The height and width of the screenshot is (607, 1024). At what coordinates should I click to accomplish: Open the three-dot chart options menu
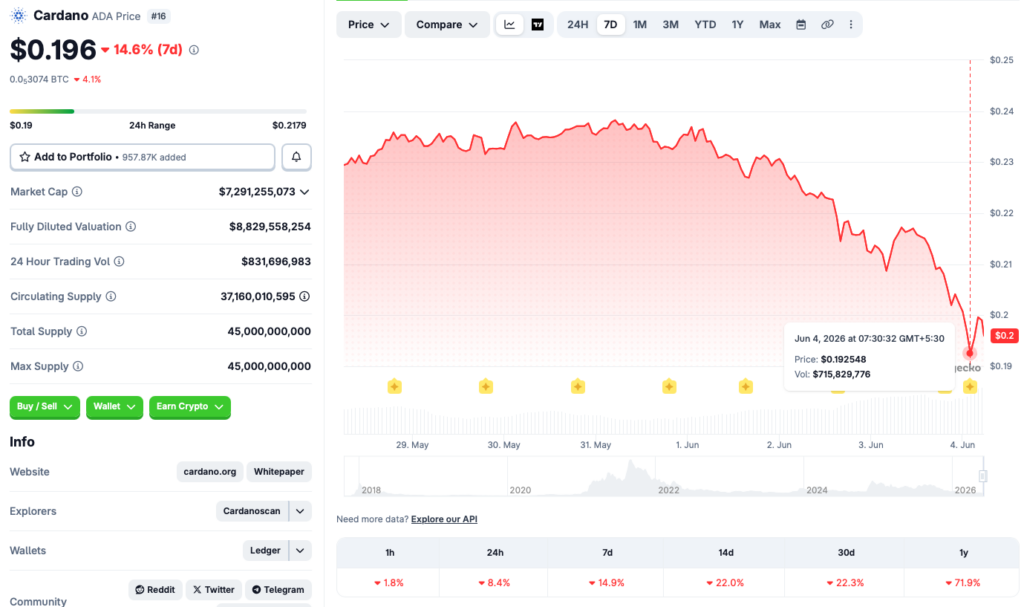[850, 25]
